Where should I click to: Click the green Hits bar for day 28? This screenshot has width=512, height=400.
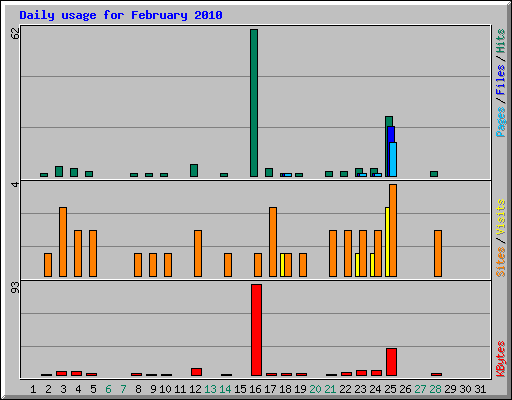pos(434,174)
